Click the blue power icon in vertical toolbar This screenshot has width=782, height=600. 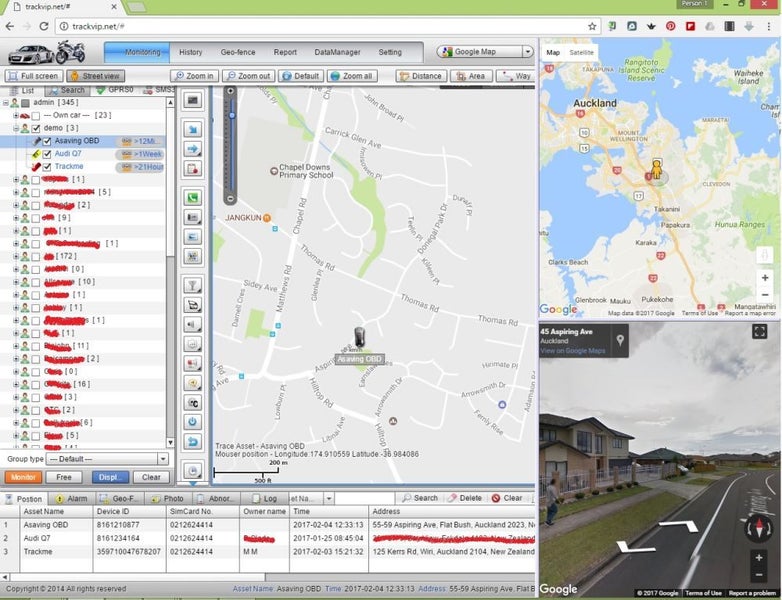(193, 422)
